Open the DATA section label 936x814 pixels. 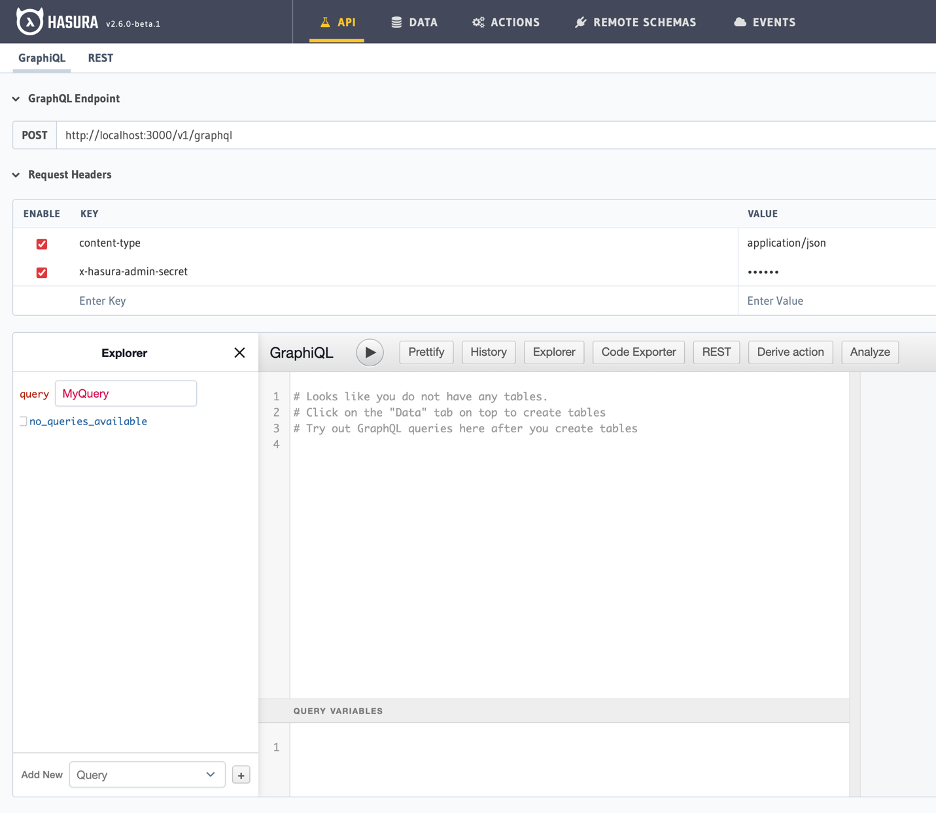tap(423, 22)
